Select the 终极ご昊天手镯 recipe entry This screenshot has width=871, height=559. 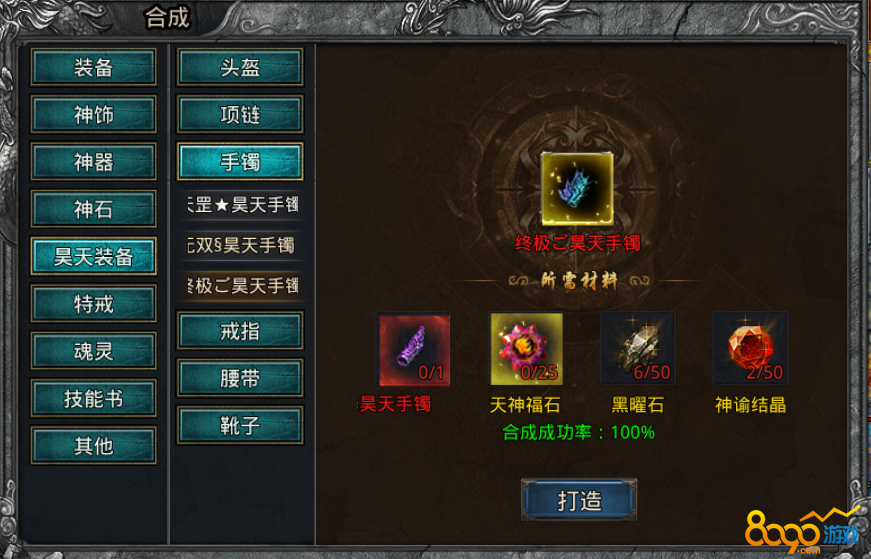click(x=242, y=286)
